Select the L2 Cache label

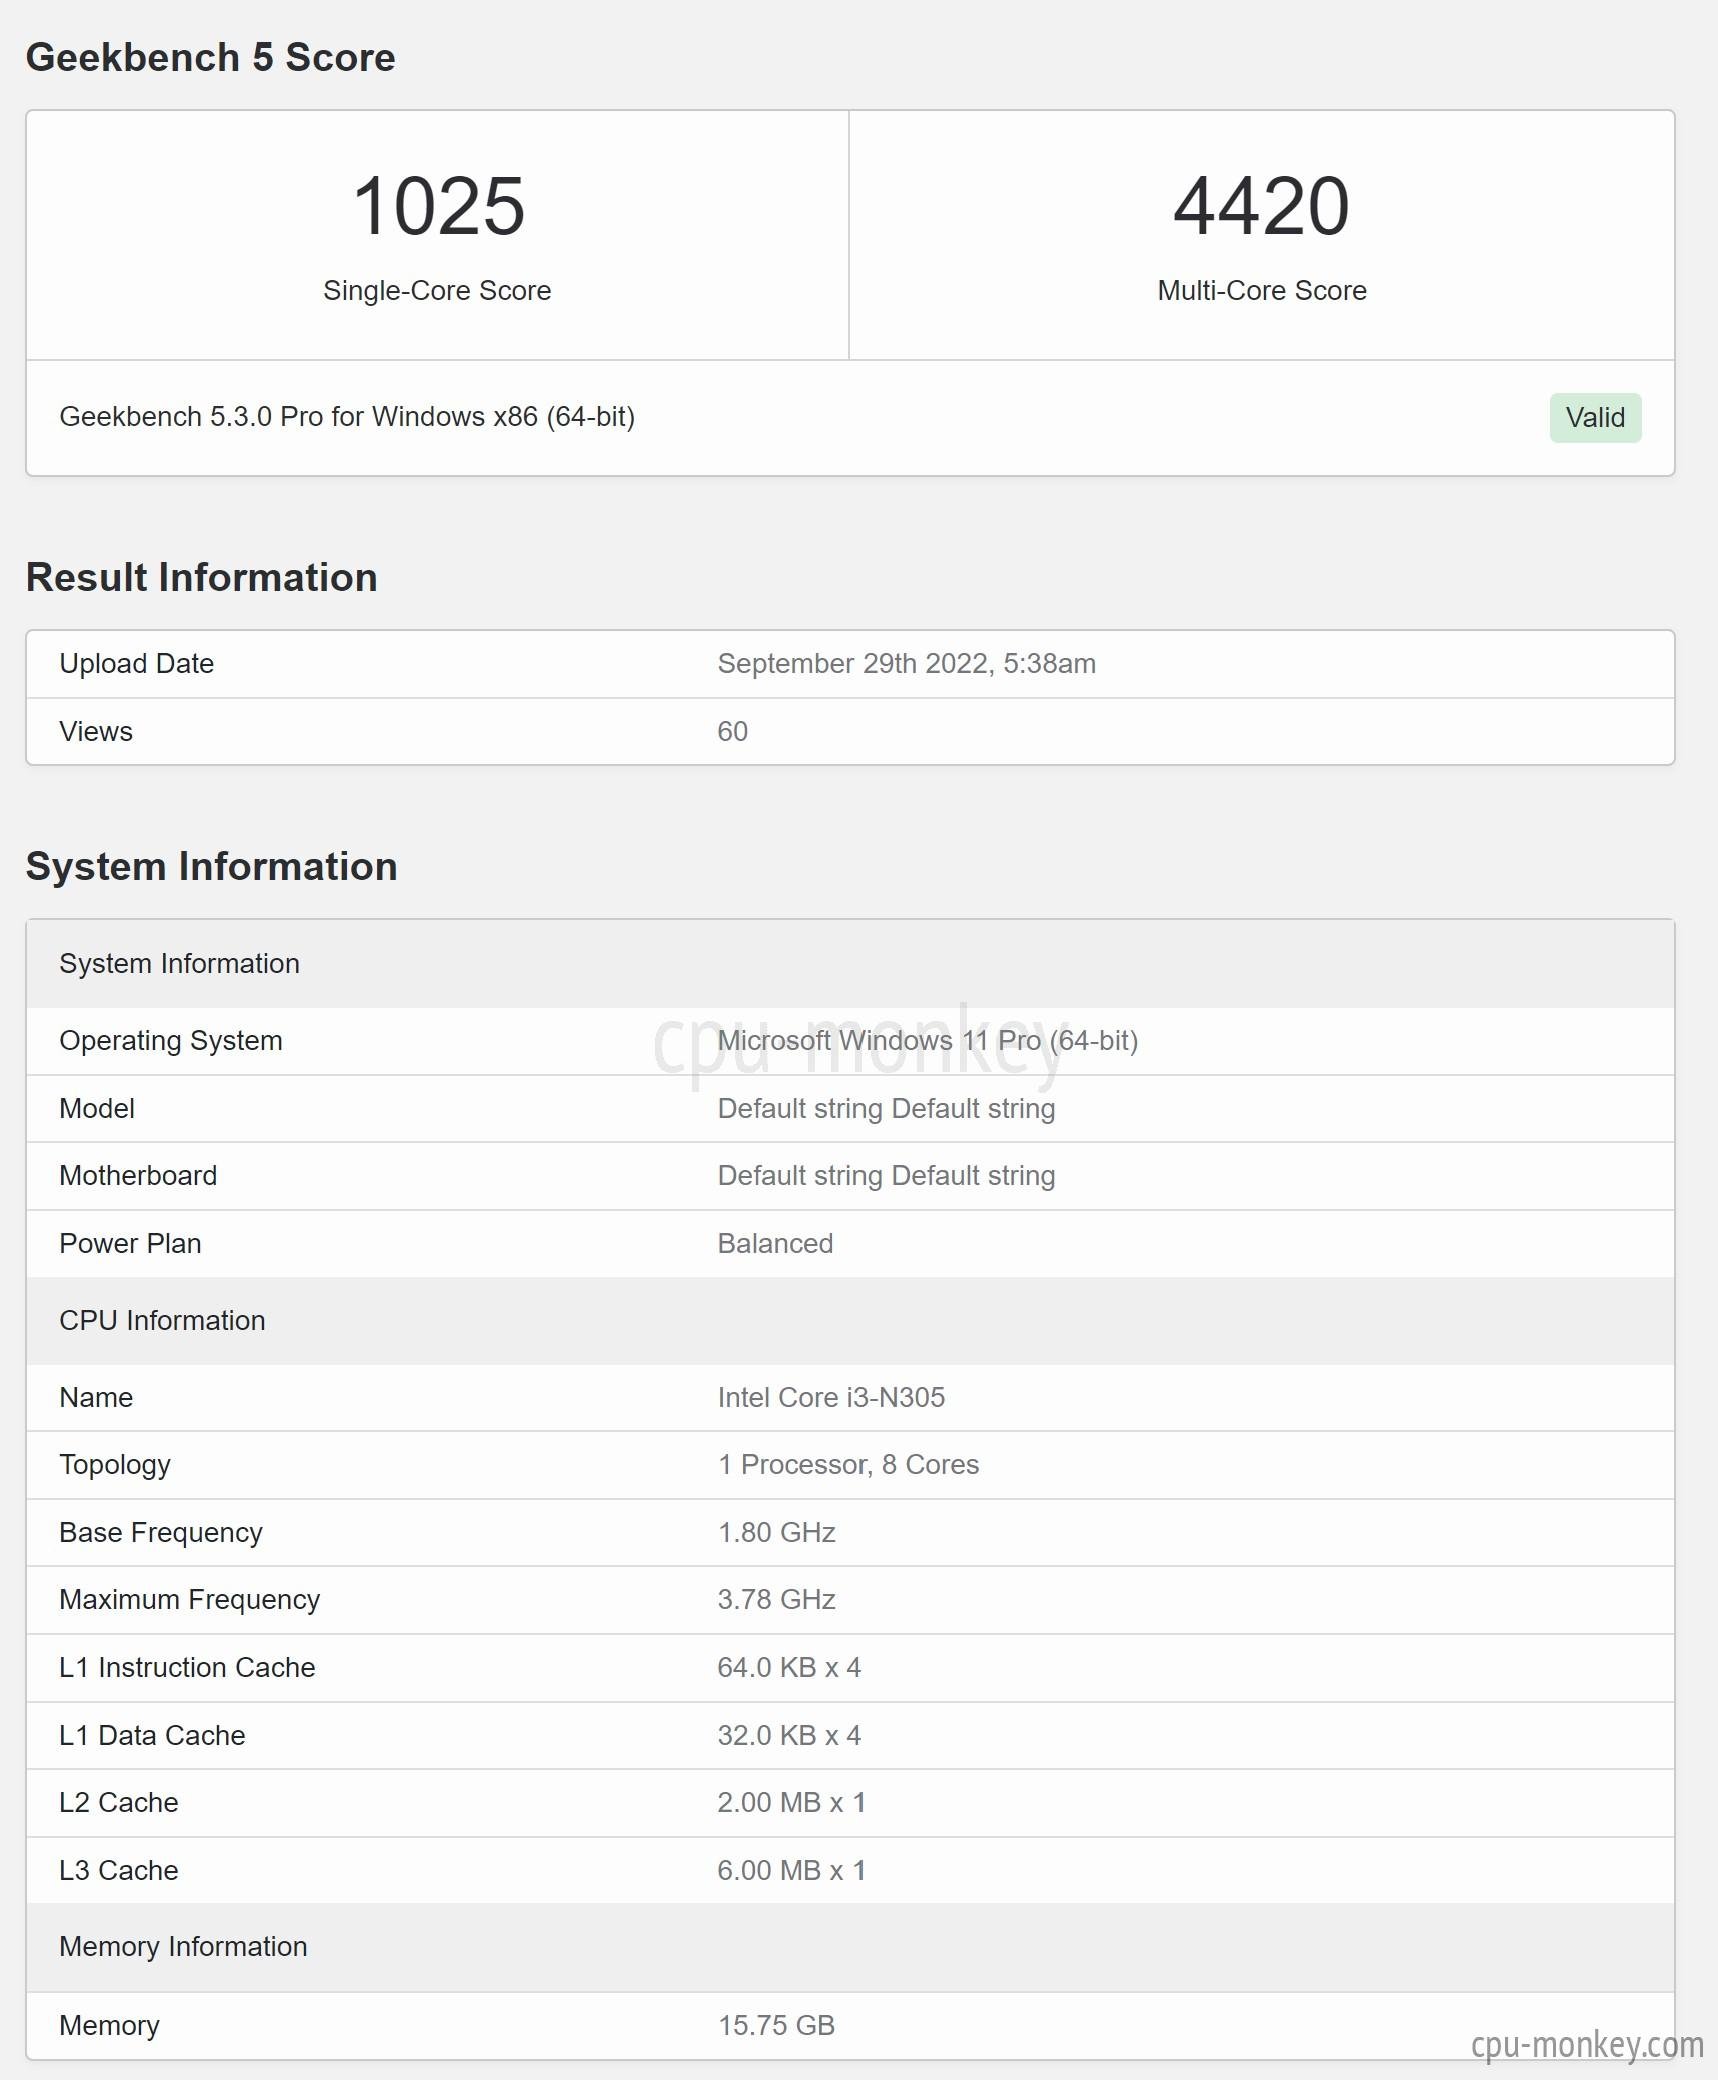coord(119,1803)
